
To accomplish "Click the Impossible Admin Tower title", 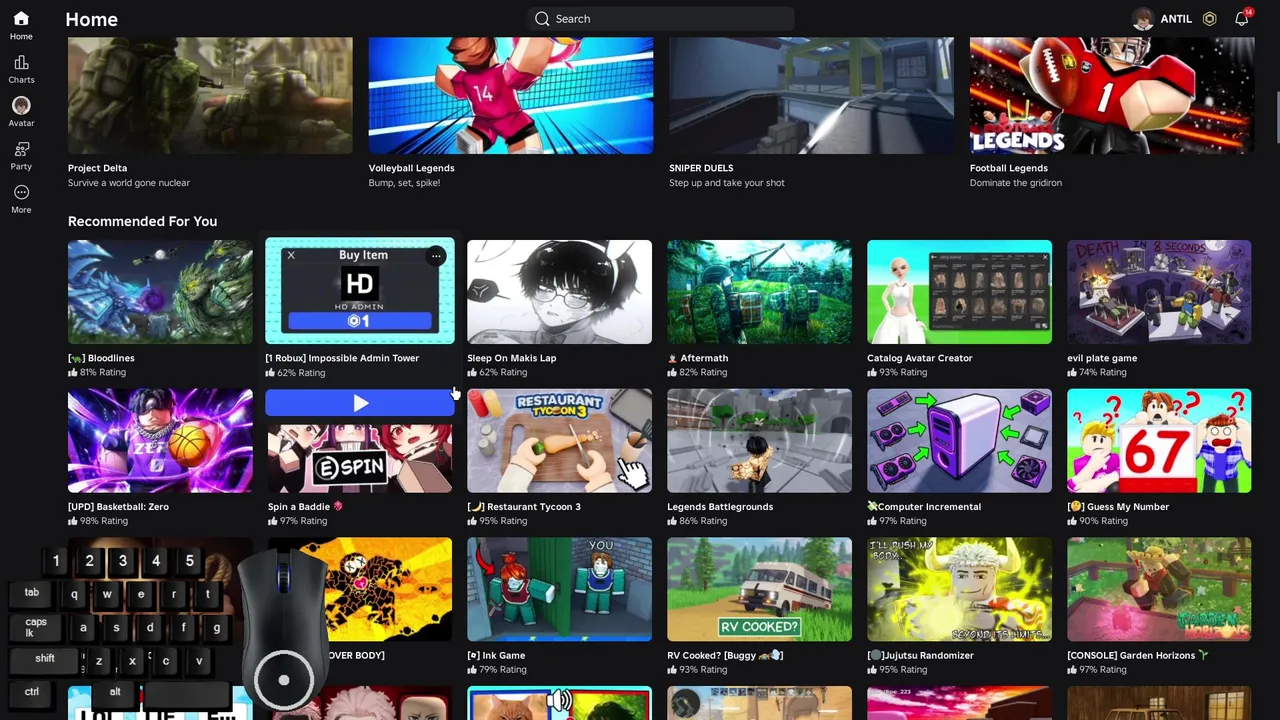I will click(x=342, y=358).
